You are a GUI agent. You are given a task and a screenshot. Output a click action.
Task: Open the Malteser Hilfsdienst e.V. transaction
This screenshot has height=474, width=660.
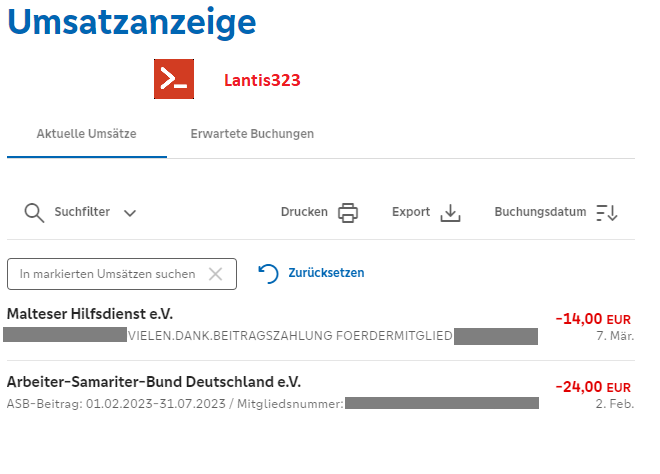[x=83, y=314]
